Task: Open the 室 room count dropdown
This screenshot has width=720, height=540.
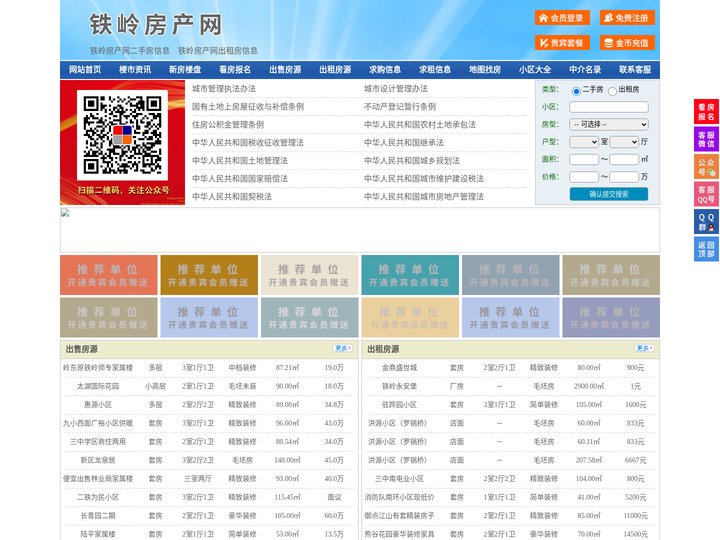Action: (584, 142)
